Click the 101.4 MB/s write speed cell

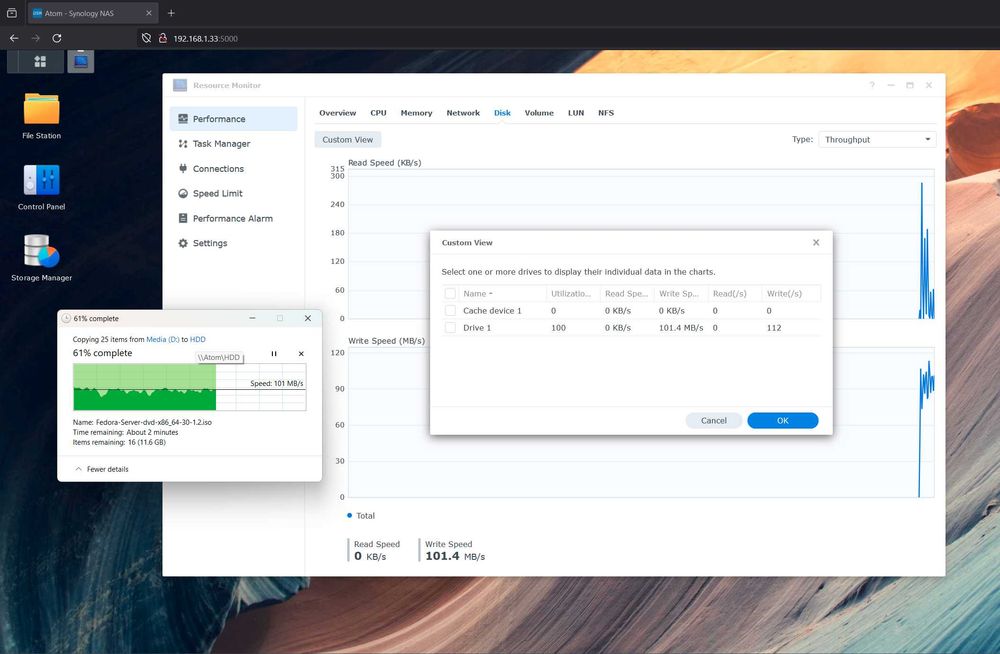(681, 327)
